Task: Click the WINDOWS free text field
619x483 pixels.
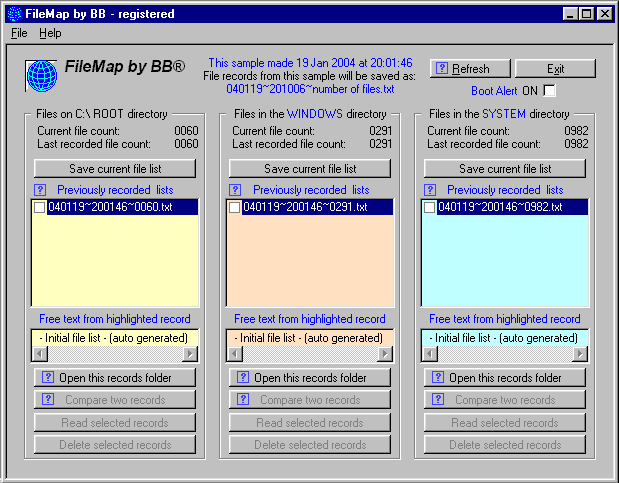Action: coord(309,338)
